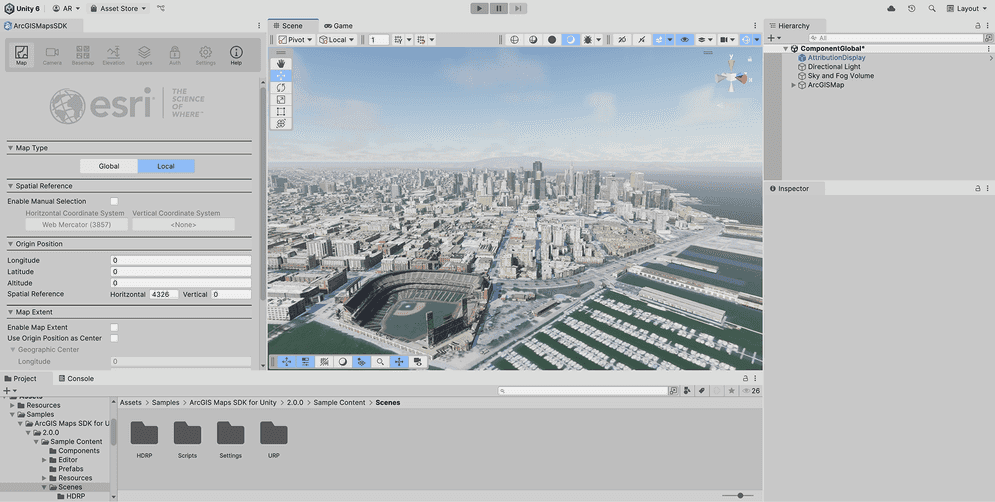Select the Local map type
The image size is (995, 502).
(166, 166)
